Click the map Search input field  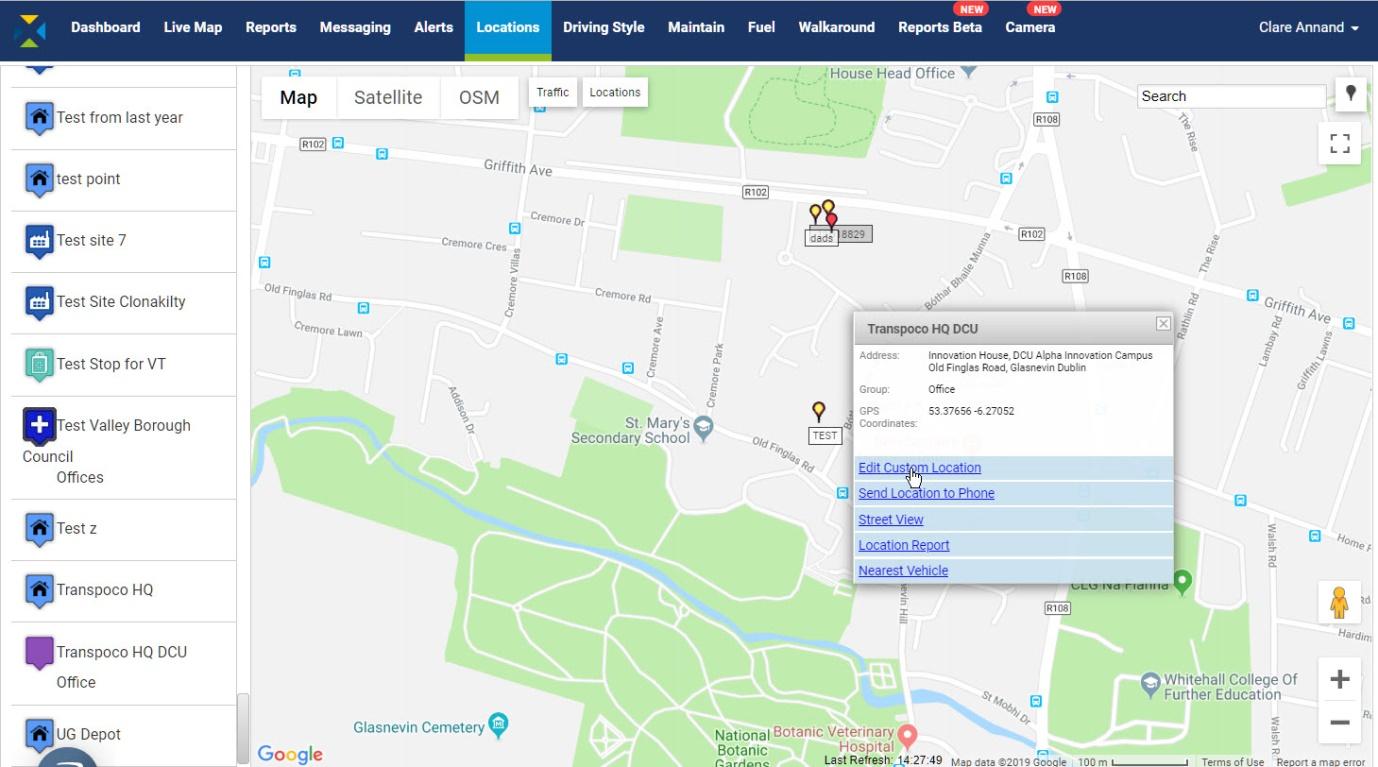pos(1232,96)
